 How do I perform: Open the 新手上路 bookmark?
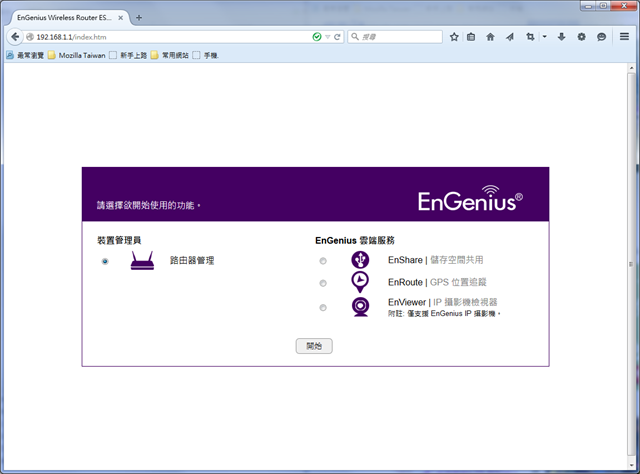[x=128, y=55]
